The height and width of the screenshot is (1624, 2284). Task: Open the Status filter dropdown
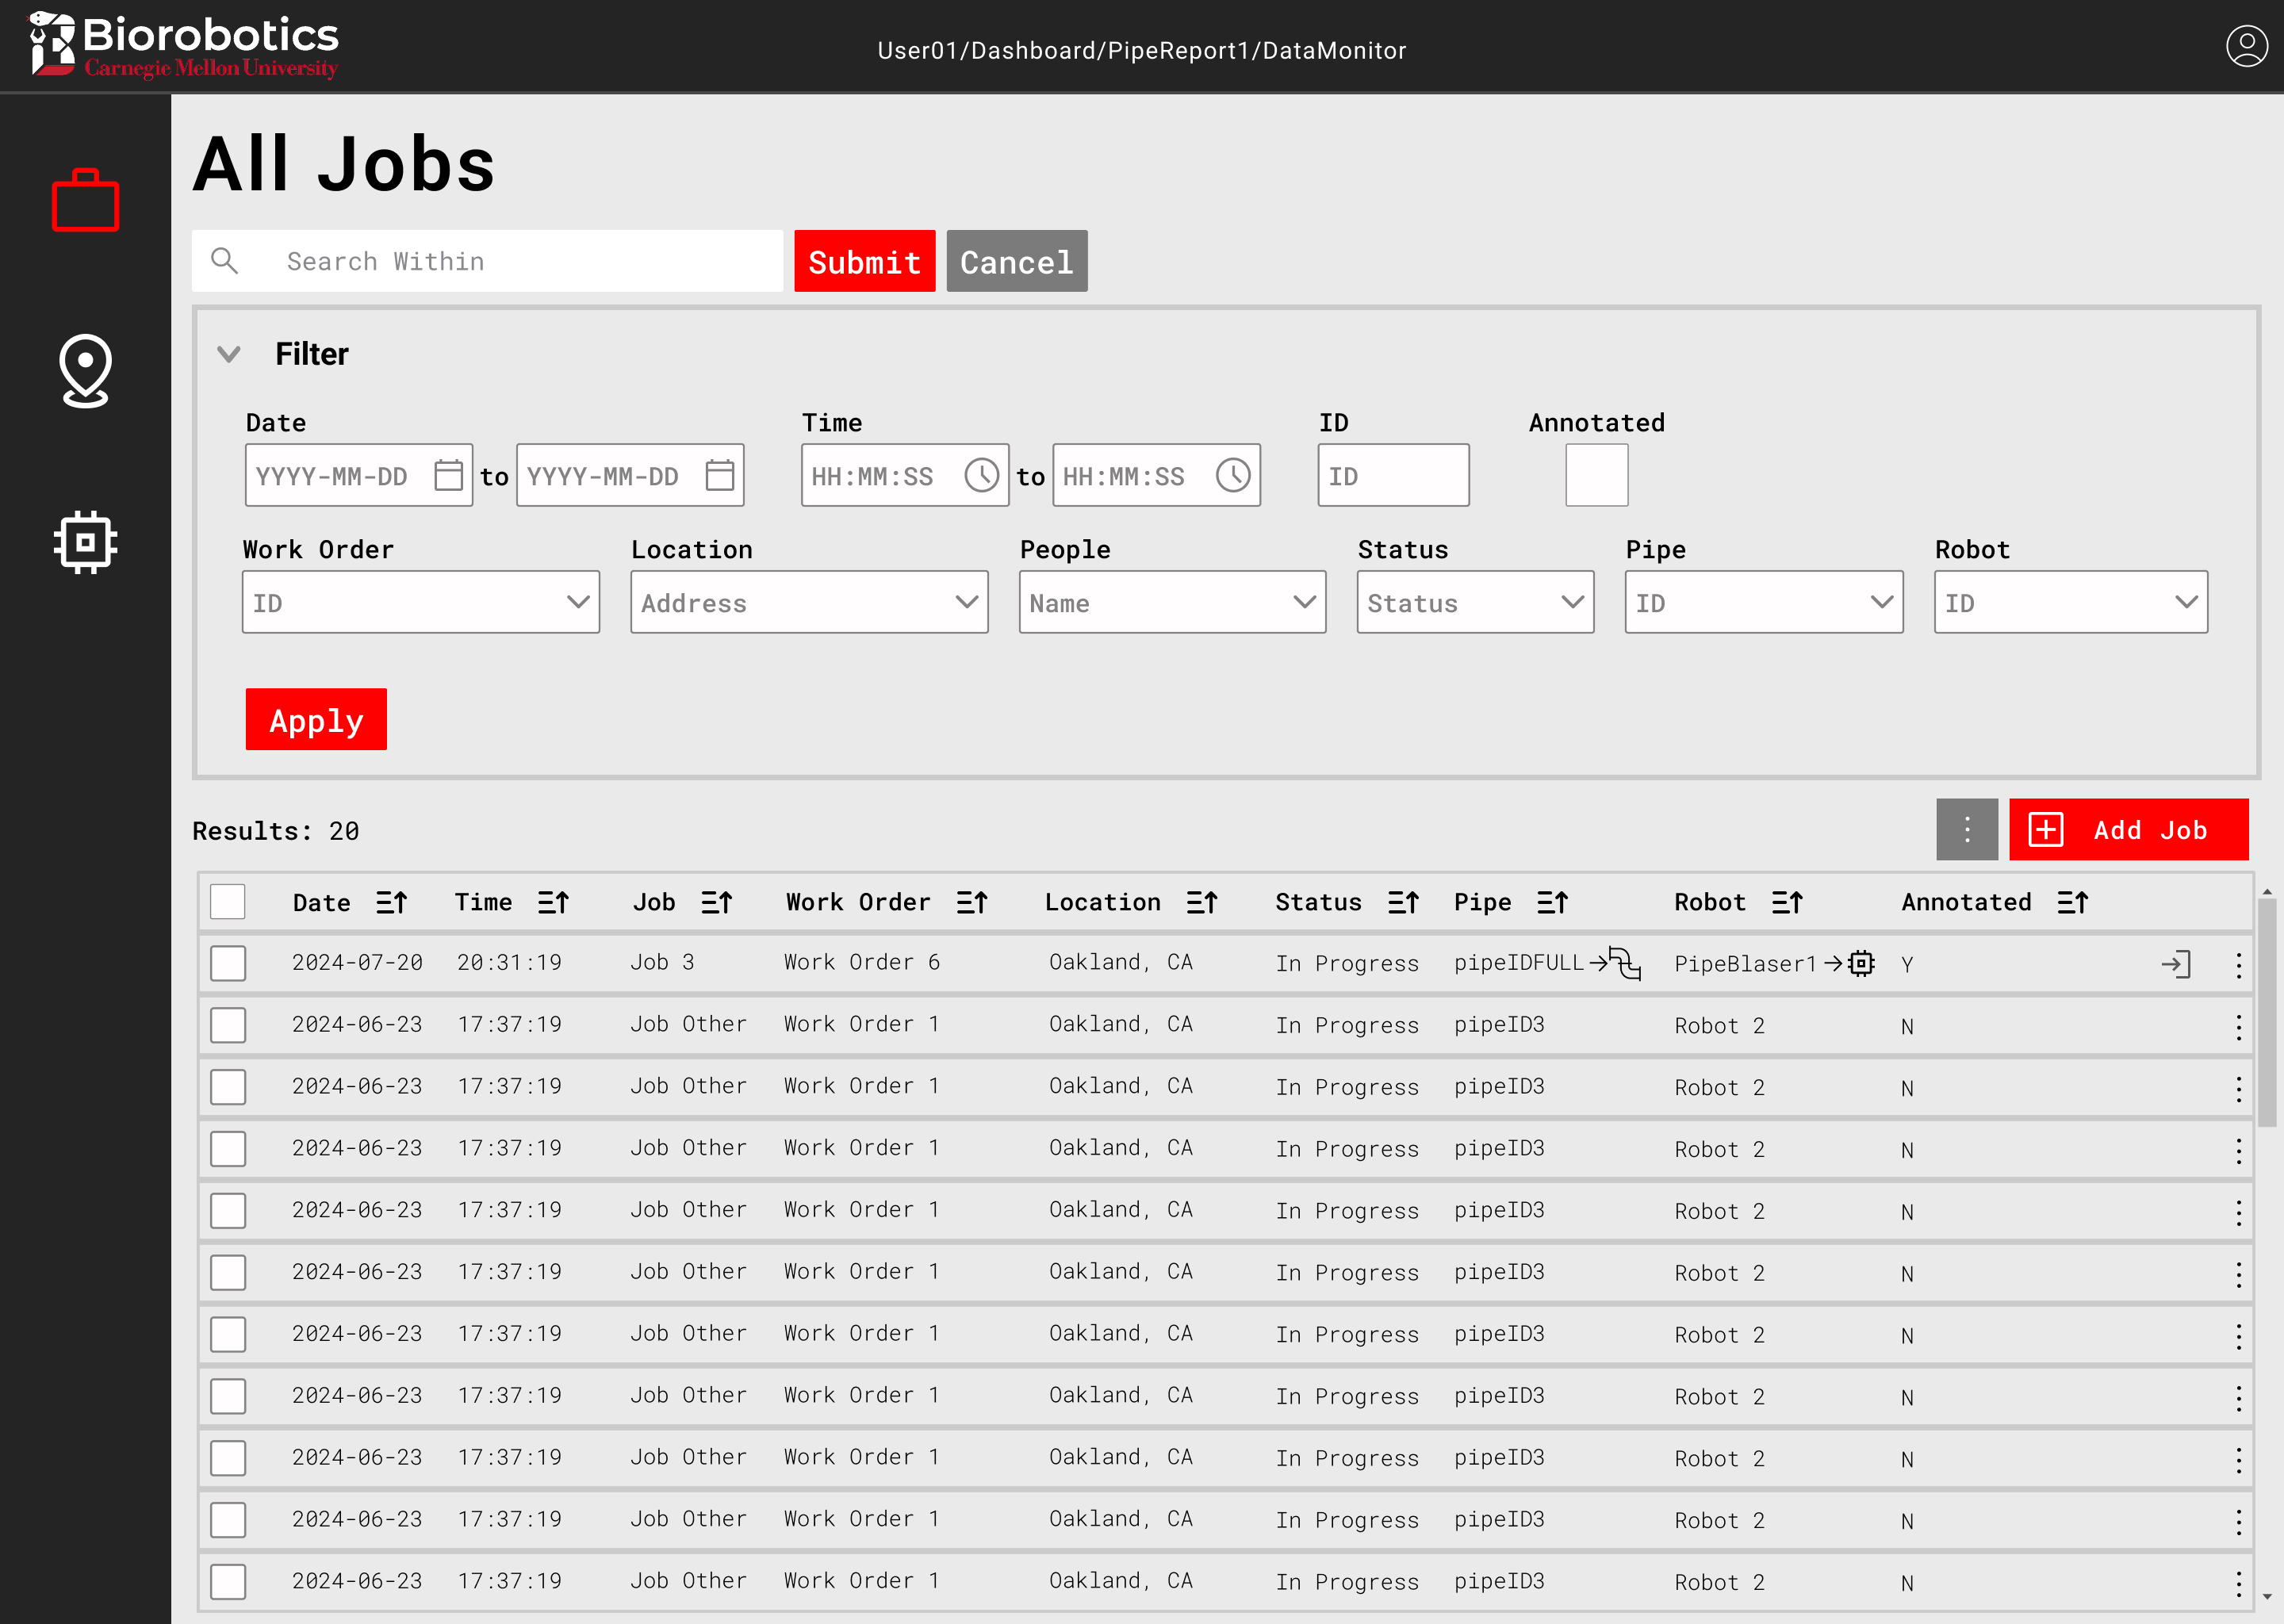(x=1475, y=601)
